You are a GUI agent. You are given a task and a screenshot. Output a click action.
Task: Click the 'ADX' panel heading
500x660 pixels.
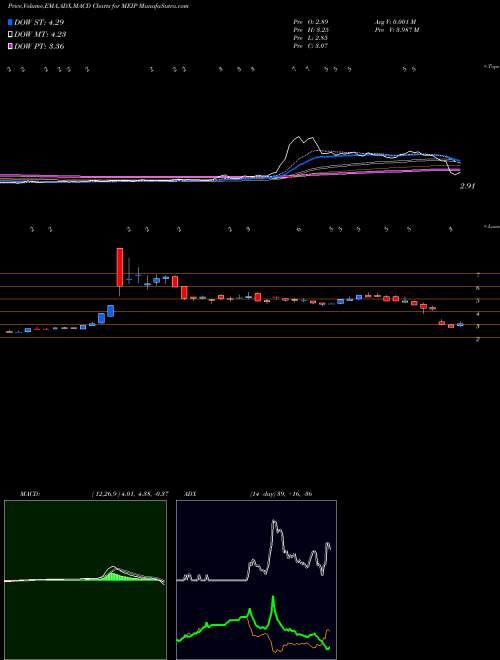click(191, 494)
